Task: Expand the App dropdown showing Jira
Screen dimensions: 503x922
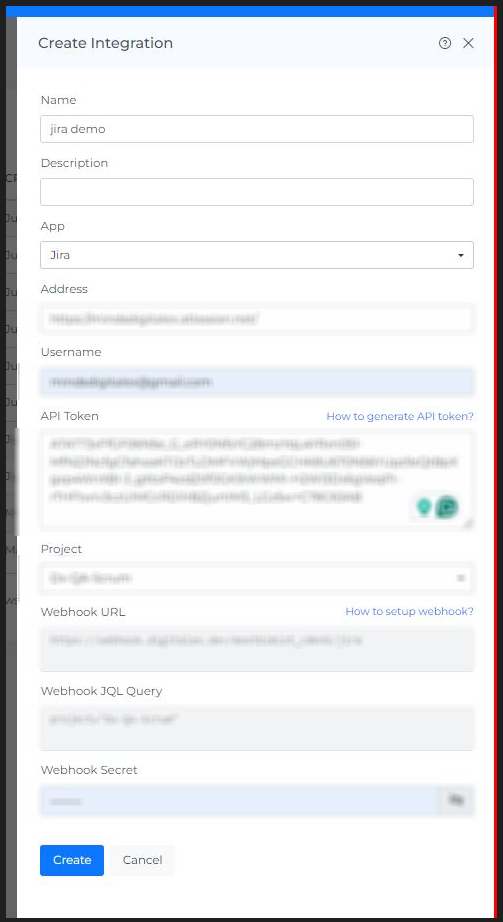Action: click(257, 255)
